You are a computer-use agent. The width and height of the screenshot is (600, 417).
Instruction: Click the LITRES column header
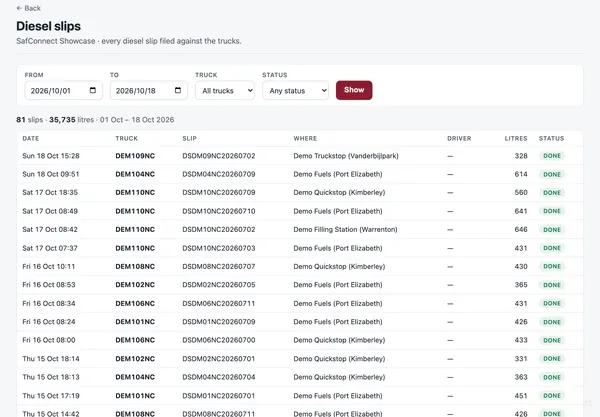point(516,138)
